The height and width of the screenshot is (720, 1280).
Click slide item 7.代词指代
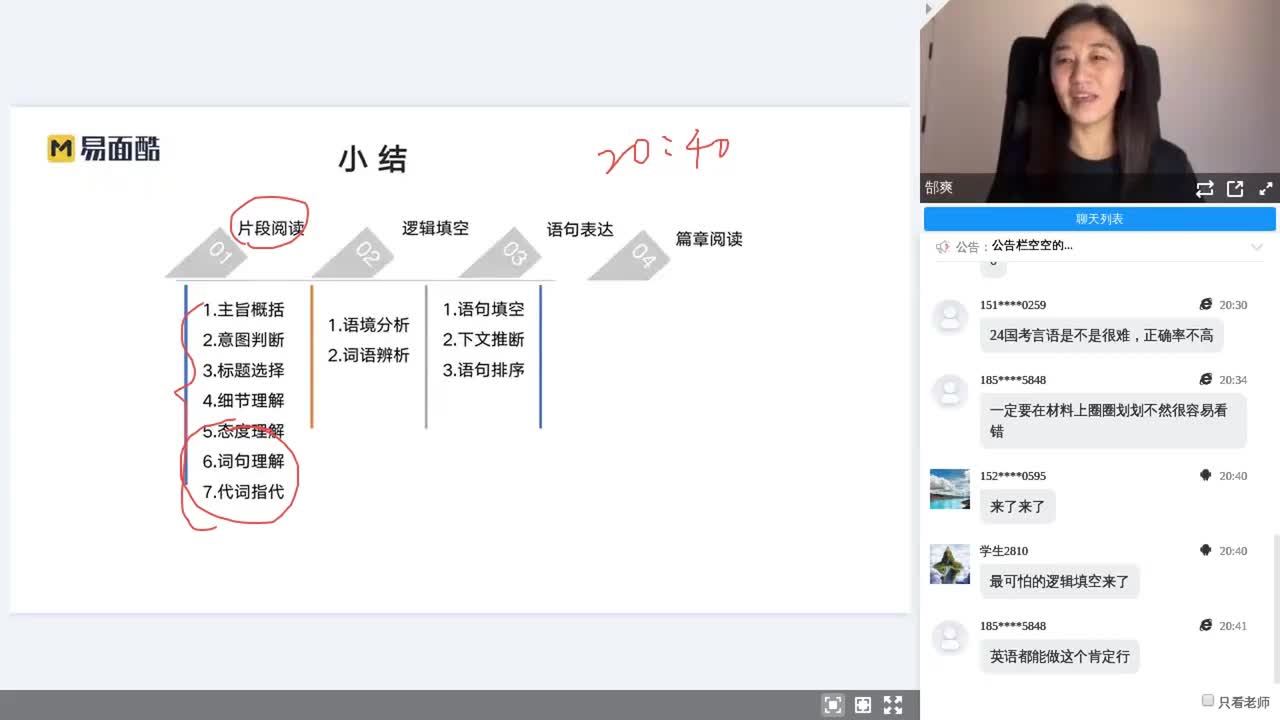click(243, 492)
